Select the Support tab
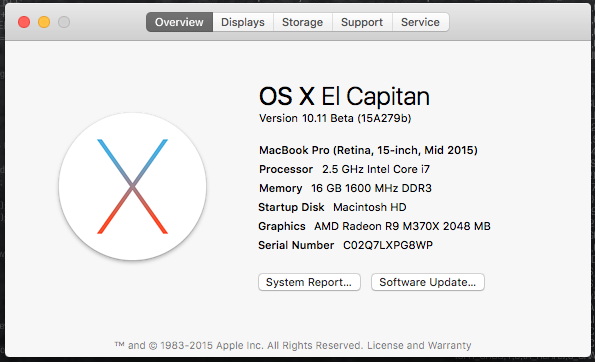 (362, 22)
